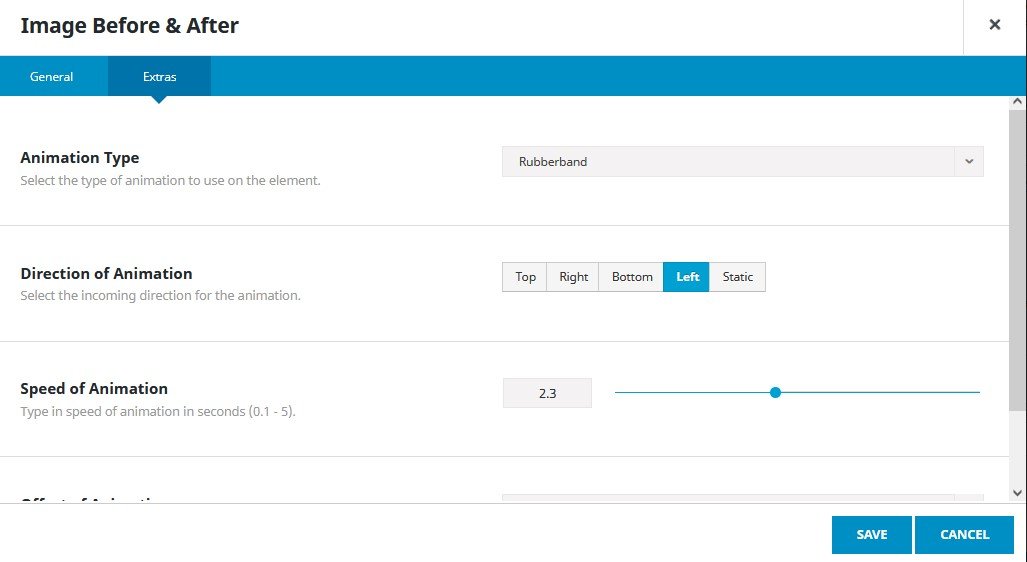Set animation direction to Top
Image resolution: width=1027 pixels, height=562 pixels.
pyautogui.click(x=525, y=277)
